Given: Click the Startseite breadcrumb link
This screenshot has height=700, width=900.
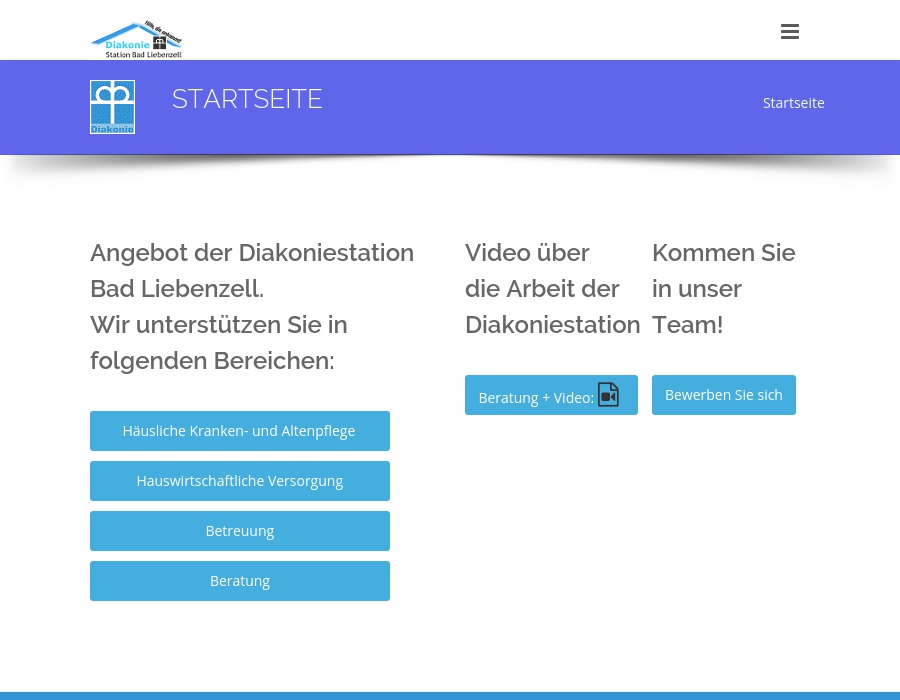Looking at the screenshot, I should [x=793, y=102].
